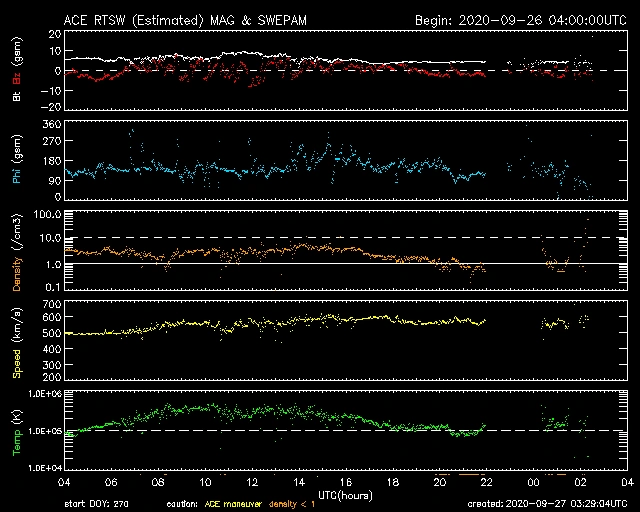Image resolution: width=640 pixels, height=512 pixels.
Task: Click the 'UTC(hours)' x-axis title
Action: click(x=345, y=496)
